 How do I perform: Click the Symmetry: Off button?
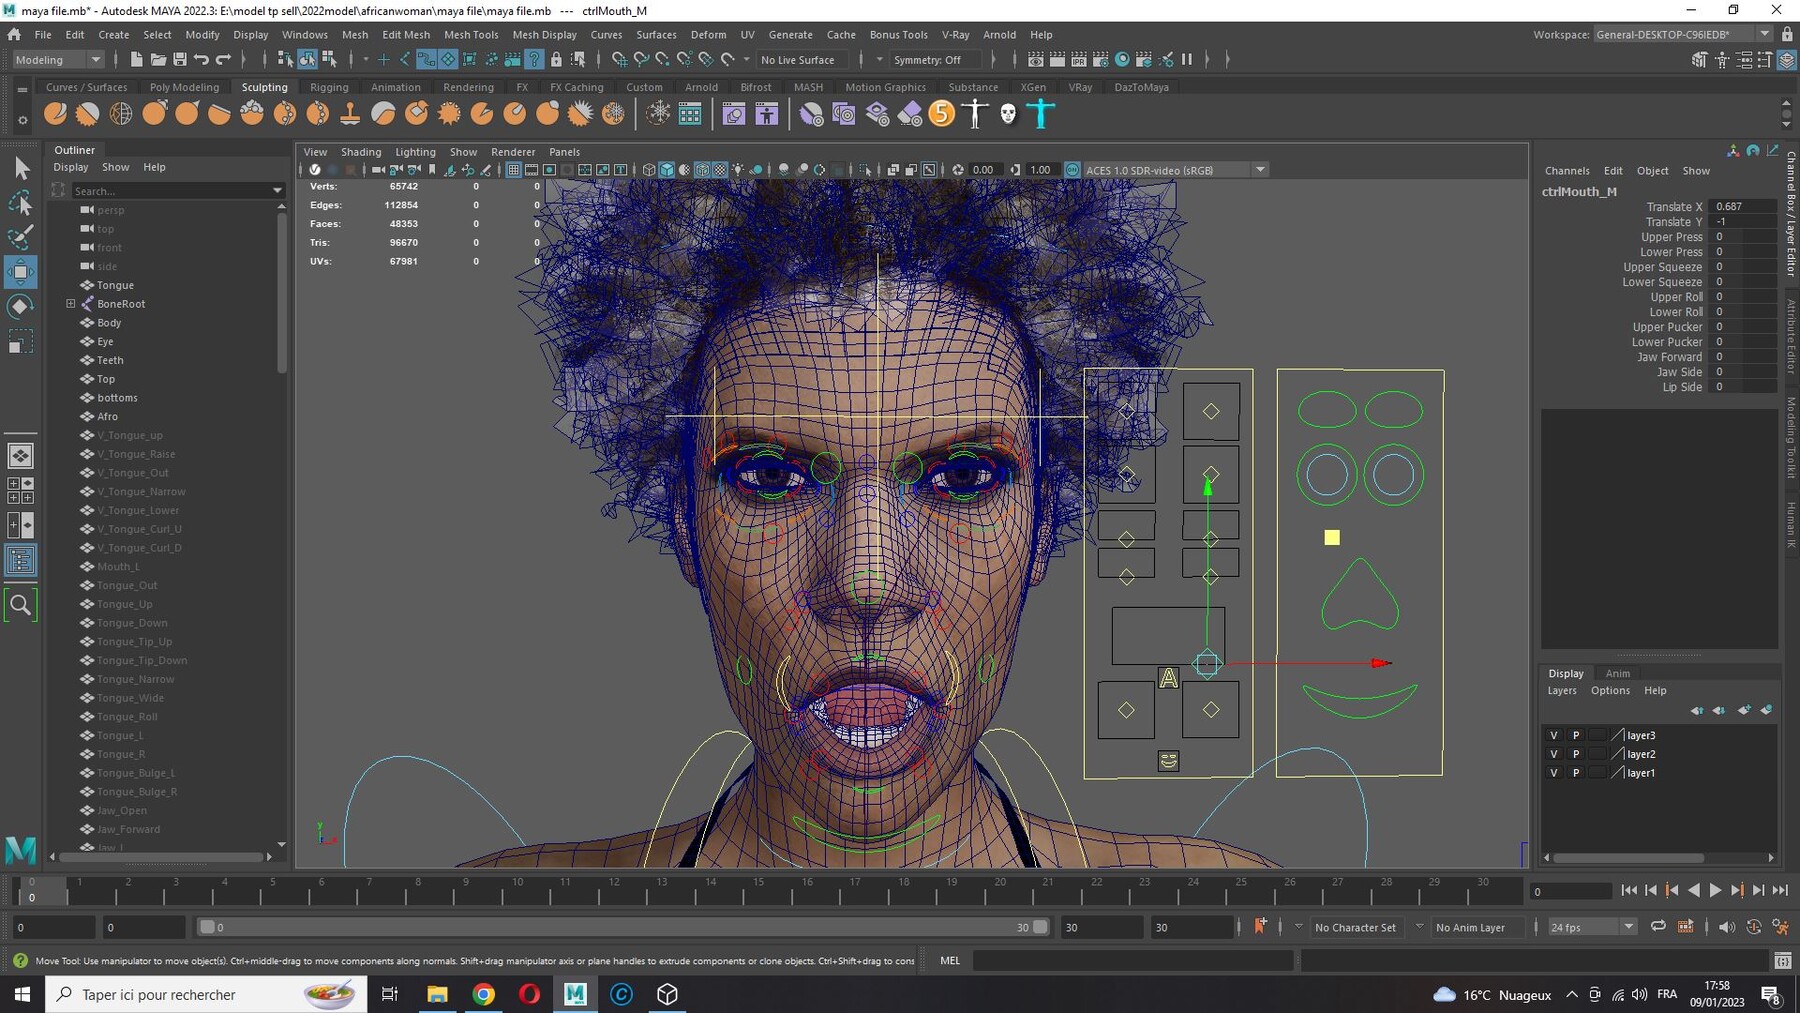pos(927,60)
